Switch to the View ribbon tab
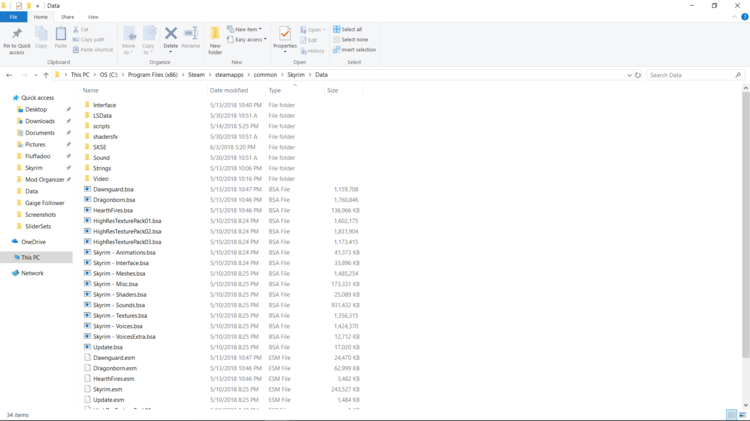Image resolution: width=750 pixels, height=421 pixels. coord(93,17)
